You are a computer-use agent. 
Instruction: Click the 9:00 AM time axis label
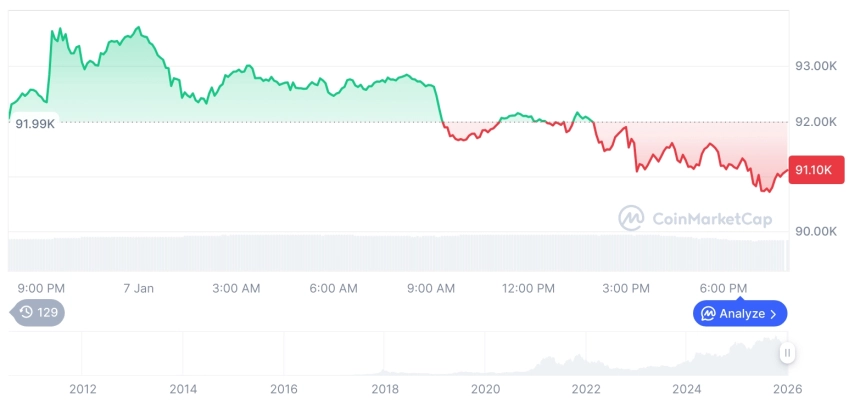coord(431,288)
